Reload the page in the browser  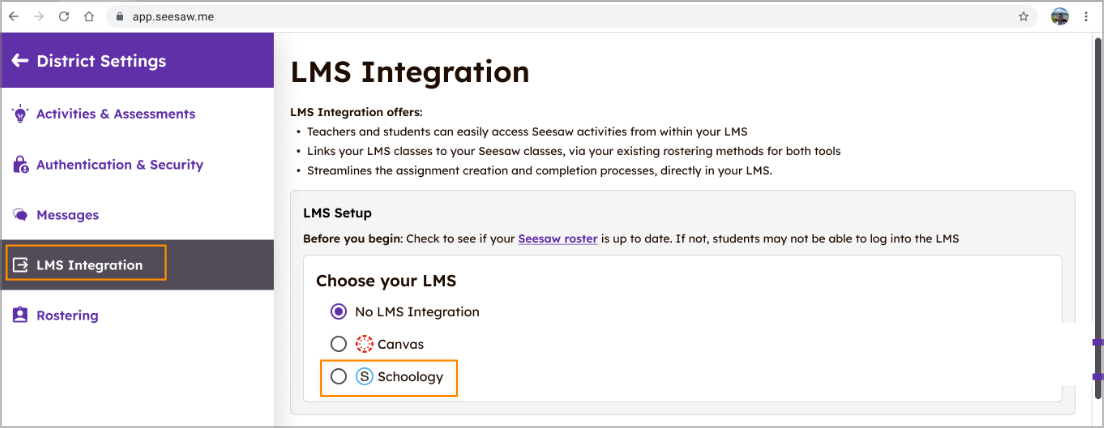pyautogui.click(x=64, y=16)
